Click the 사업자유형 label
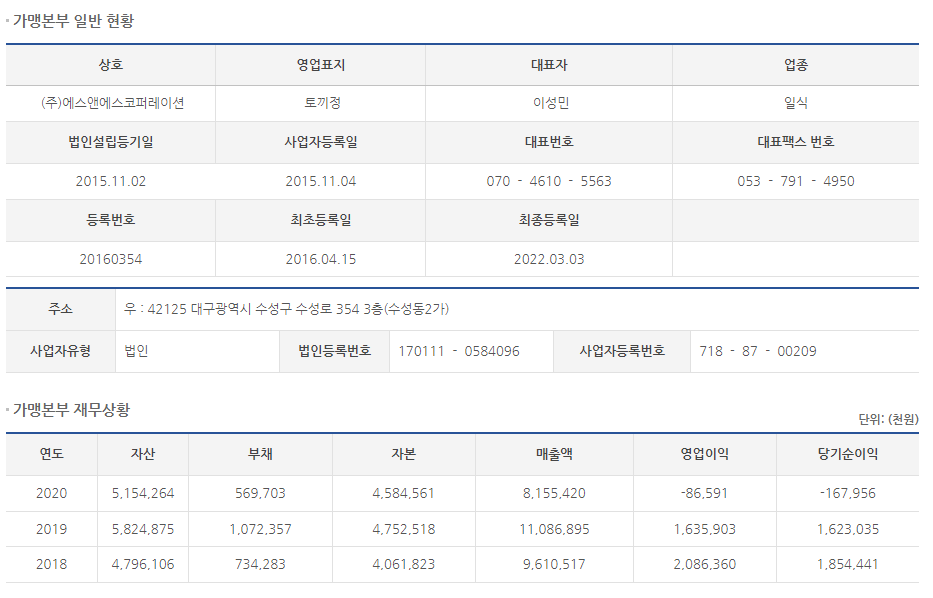933x598 pixels. coord(61,350)
